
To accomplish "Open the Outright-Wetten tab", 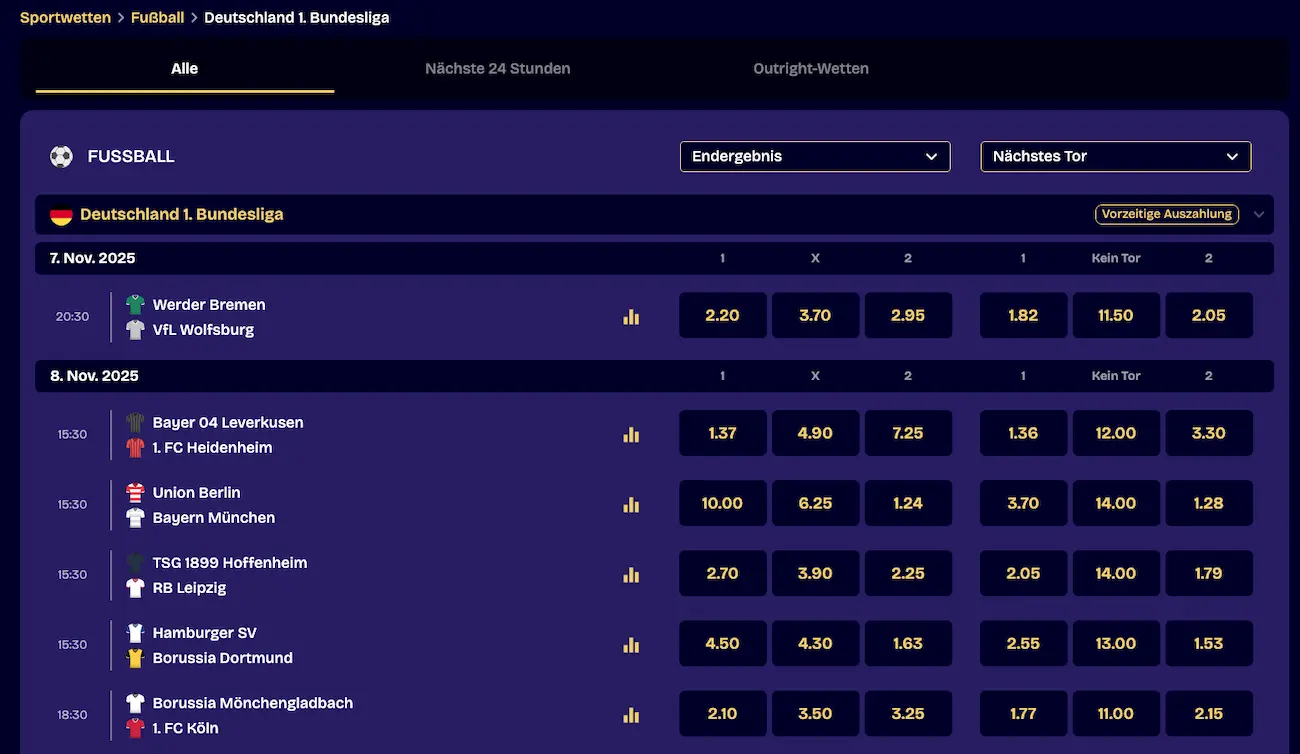I will pyautogui.click(x=811, y=68).
